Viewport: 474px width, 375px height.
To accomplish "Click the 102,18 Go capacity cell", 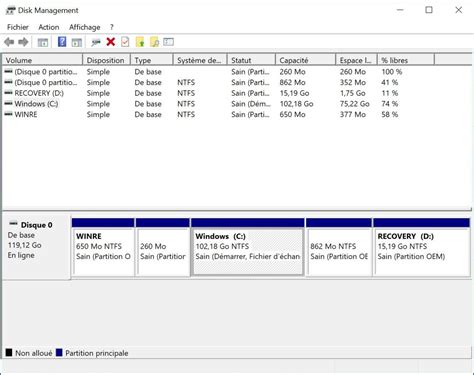I will click(x=296, y=104).
